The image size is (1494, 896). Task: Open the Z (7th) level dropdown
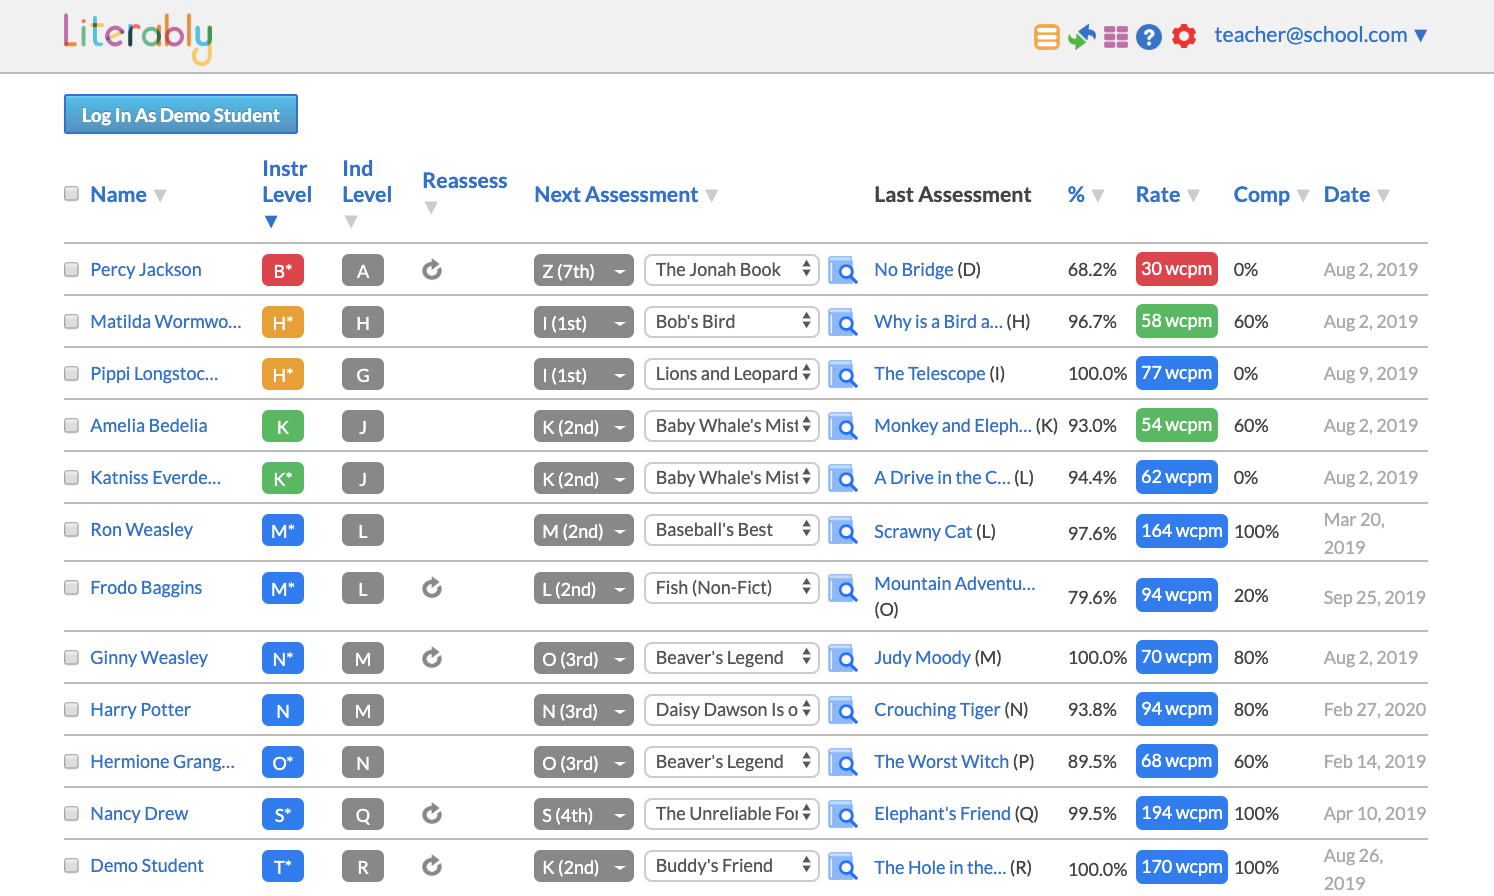click(583, 271)
